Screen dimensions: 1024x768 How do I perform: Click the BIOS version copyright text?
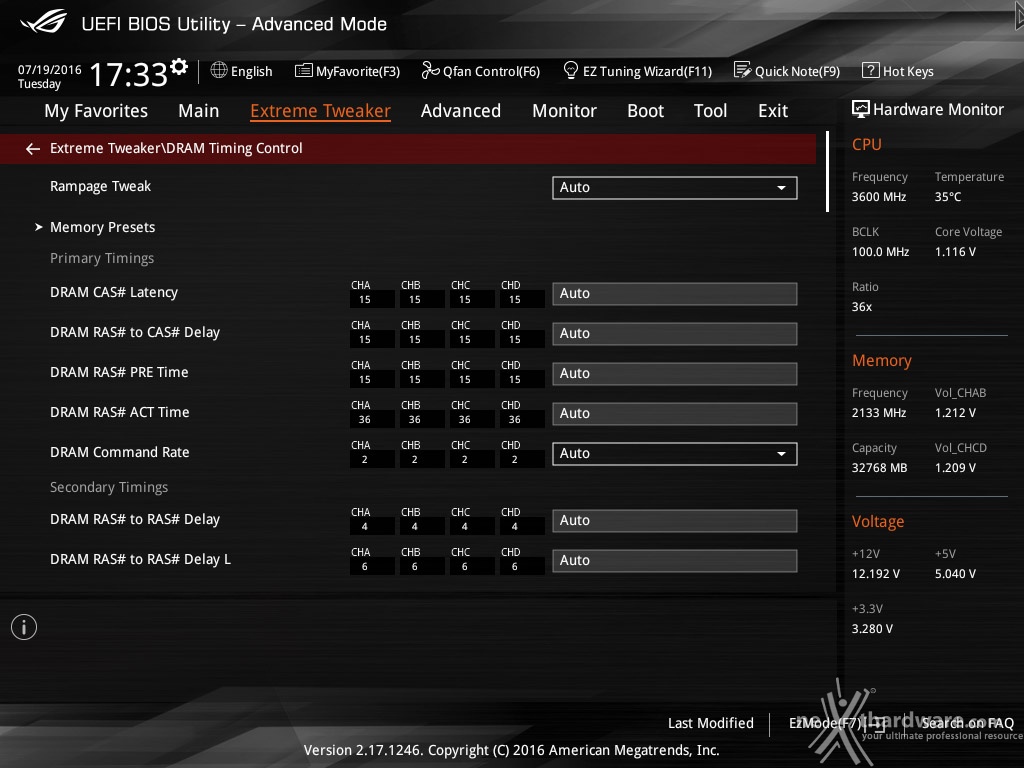click(511, 750)
